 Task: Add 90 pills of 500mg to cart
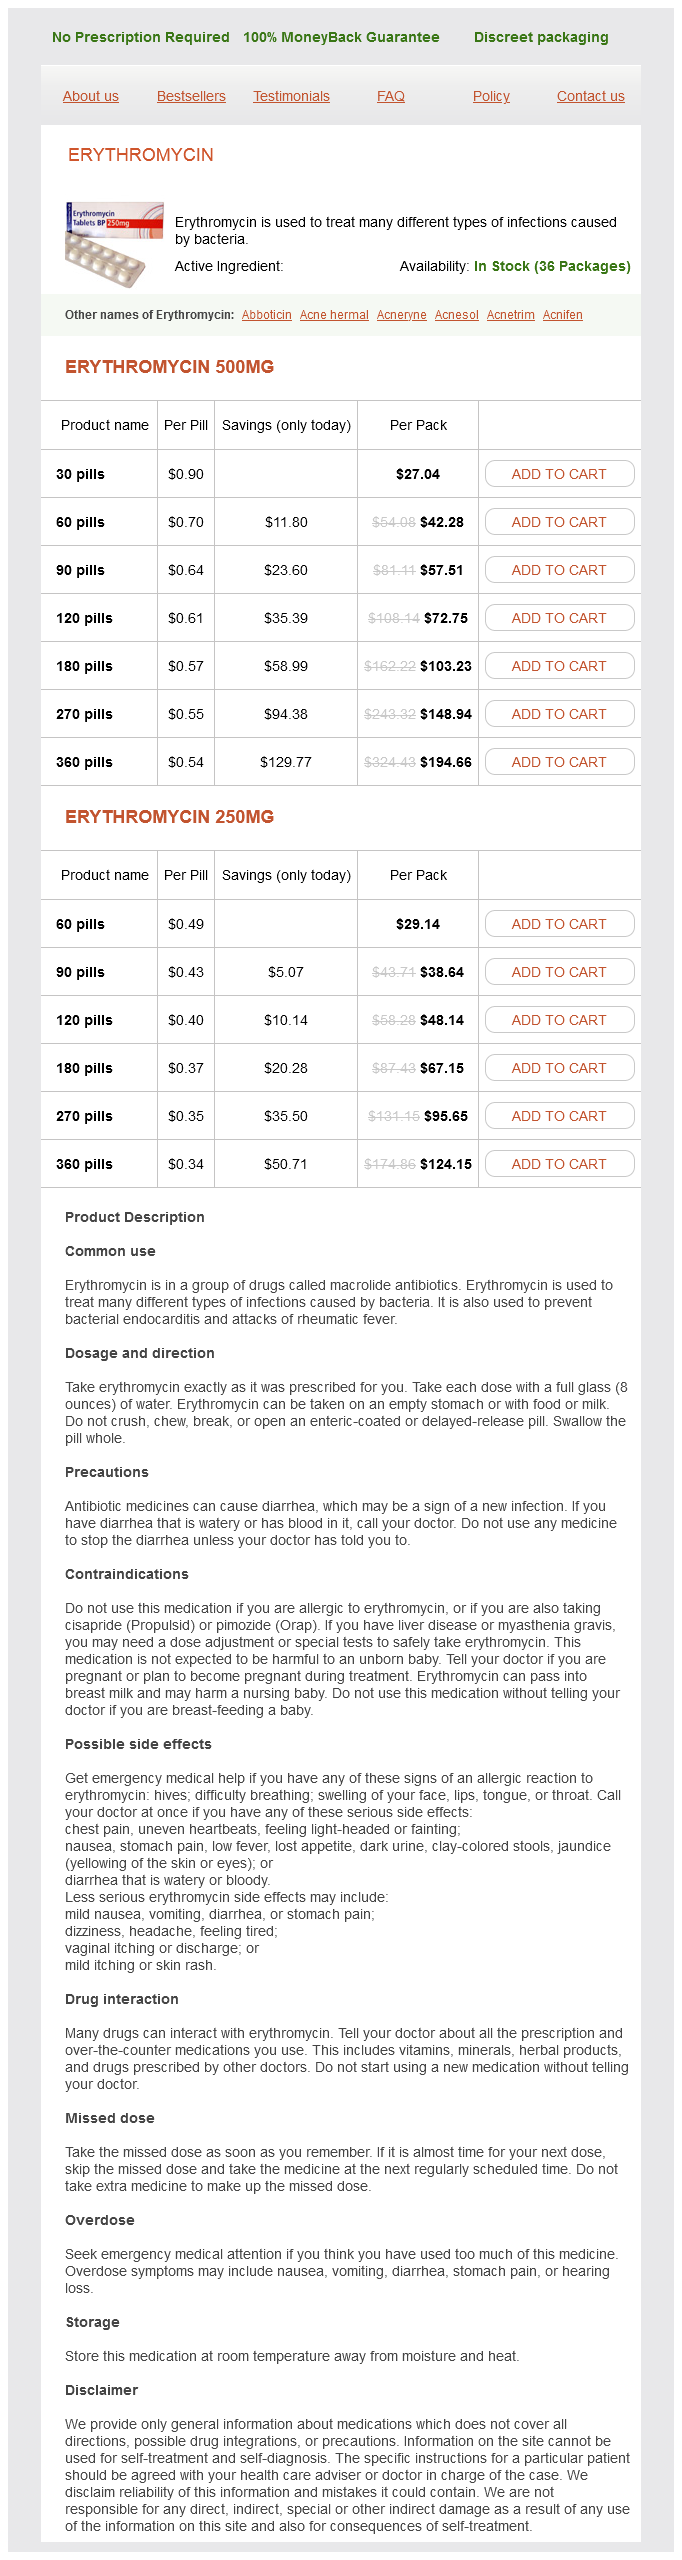coord(559,570)
